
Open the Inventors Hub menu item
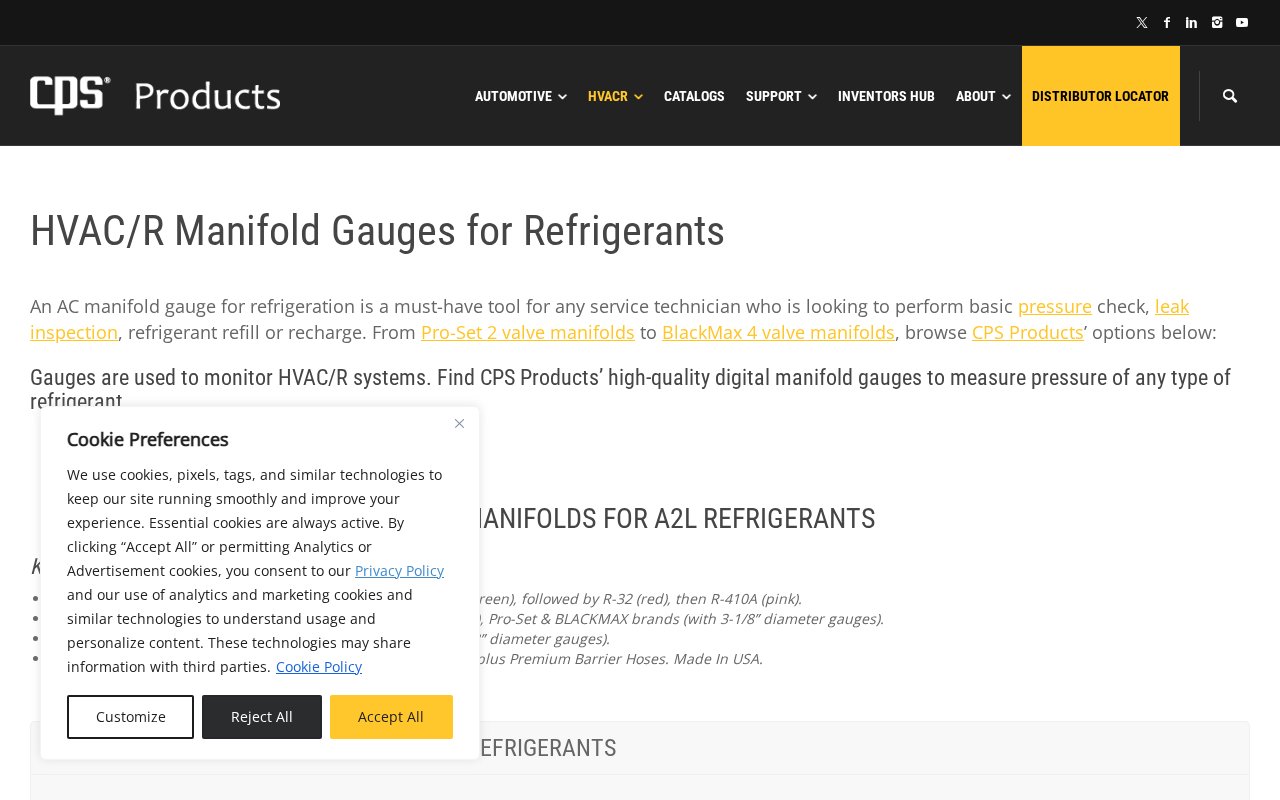click(886, 96)
